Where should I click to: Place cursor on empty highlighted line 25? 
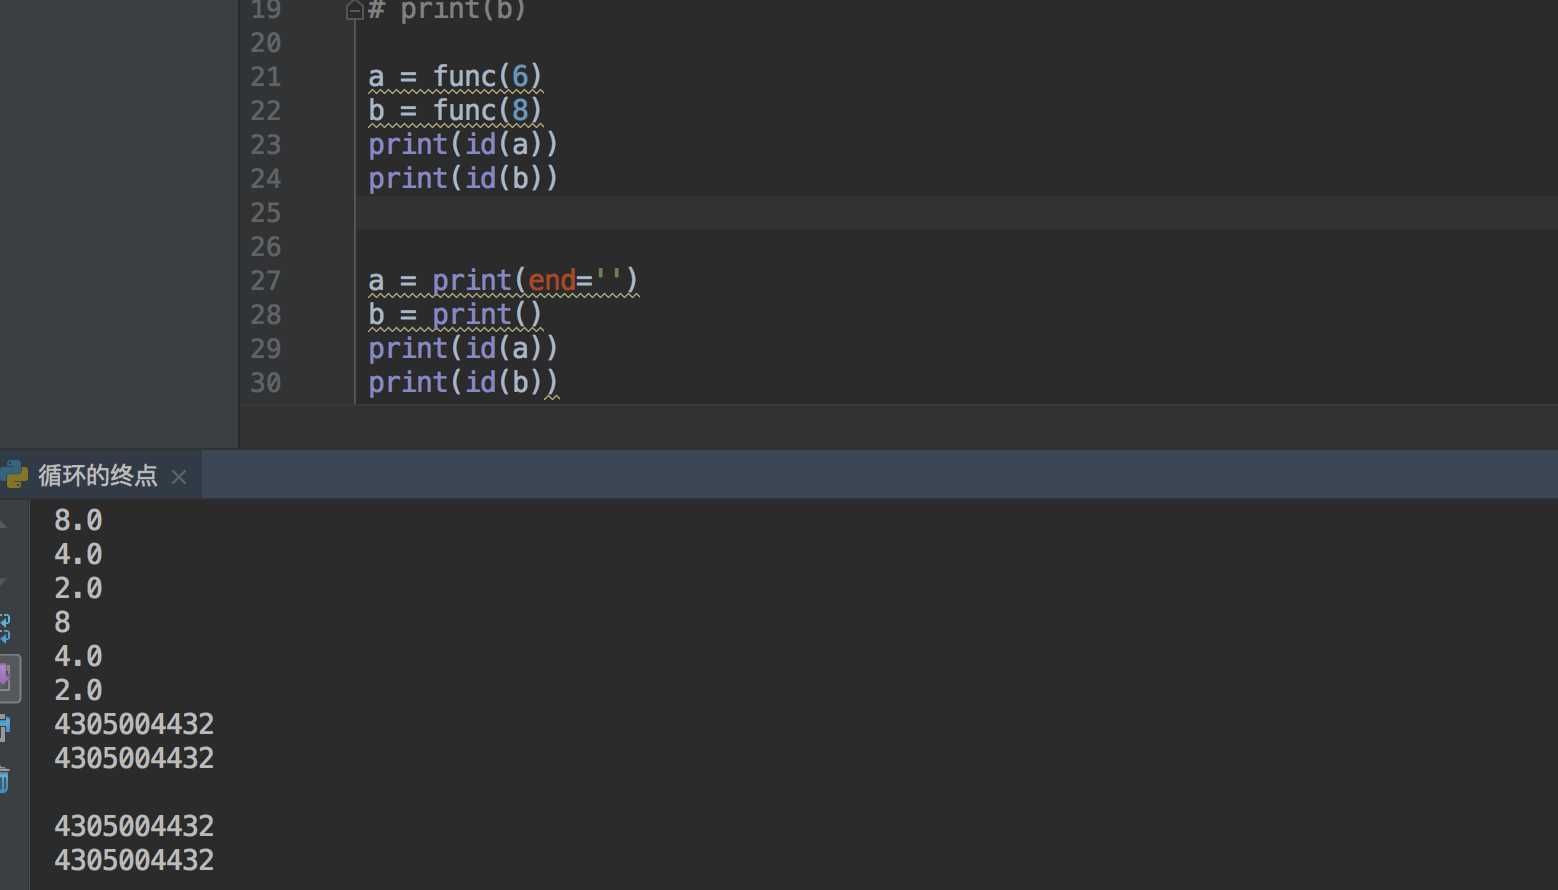(956, 213)
